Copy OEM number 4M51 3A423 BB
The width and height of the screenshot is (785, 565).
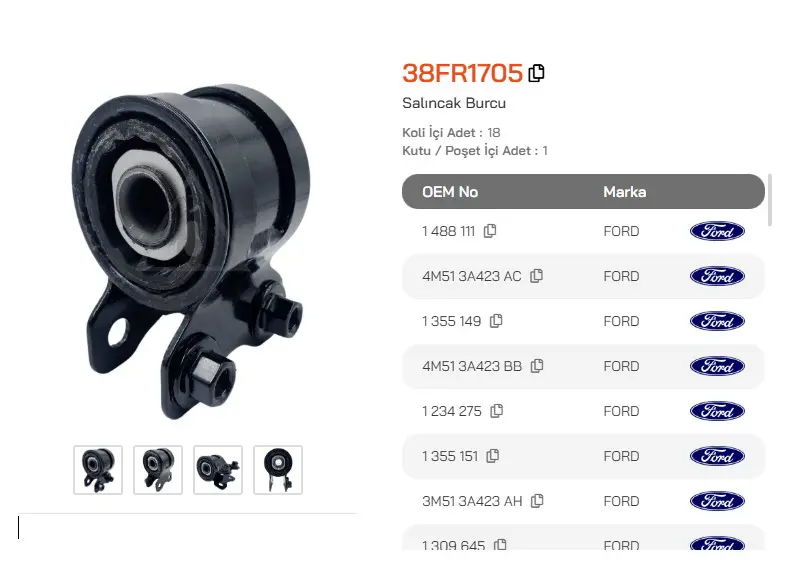(x=537, y=366)
